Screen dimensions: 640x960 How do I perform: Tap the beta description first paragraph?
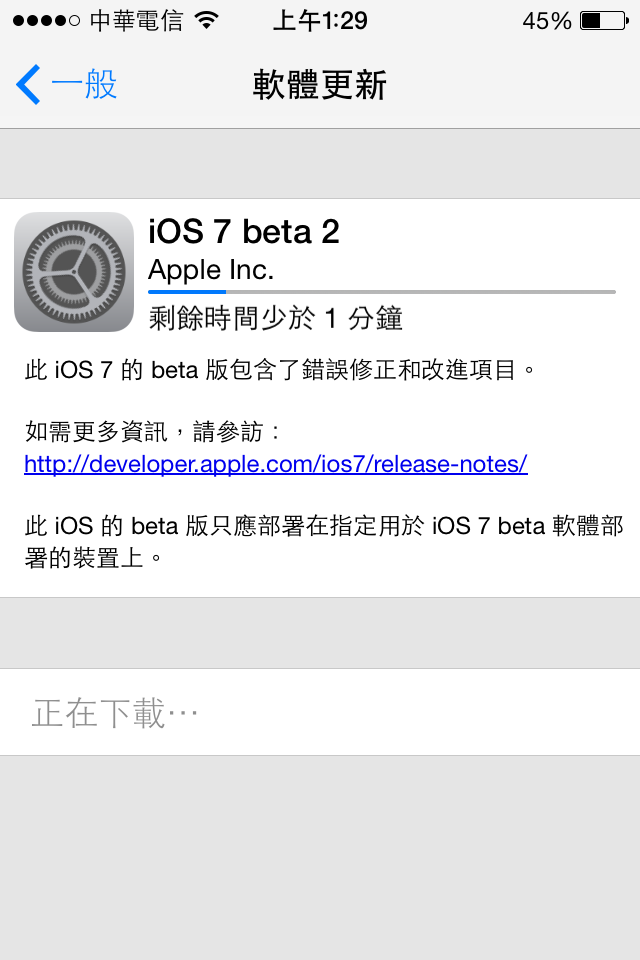[280, 370]
